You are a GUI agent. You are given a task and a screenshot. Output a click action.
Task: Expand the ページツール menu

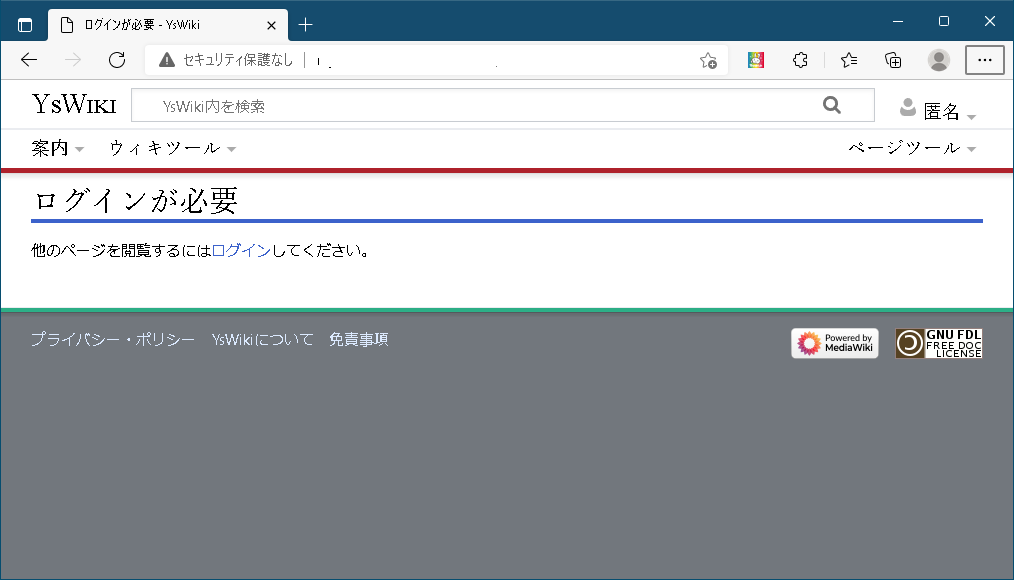tap(912, 148)
